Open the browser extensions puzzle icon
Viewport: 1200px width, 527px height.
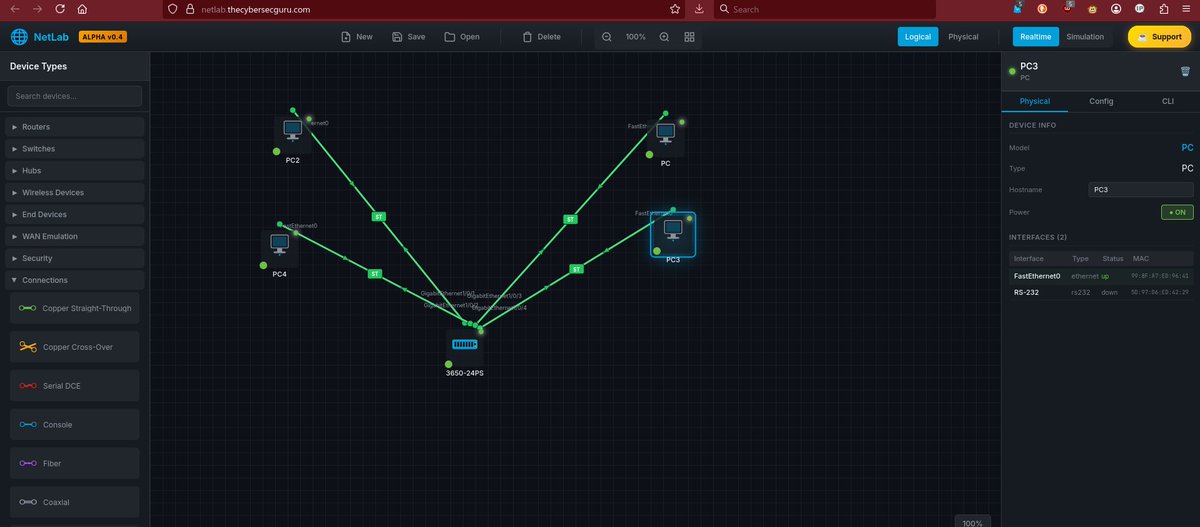1164,9
